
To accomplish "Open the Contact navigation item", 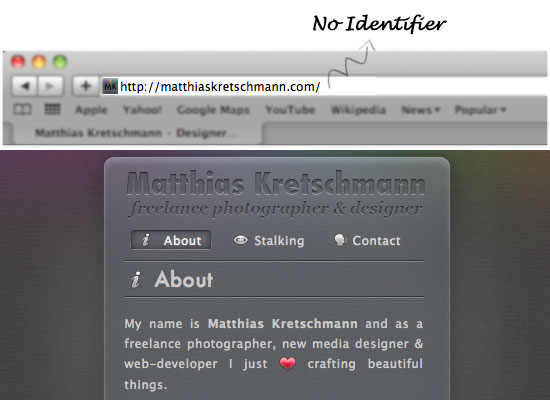I will pos(367,241).
